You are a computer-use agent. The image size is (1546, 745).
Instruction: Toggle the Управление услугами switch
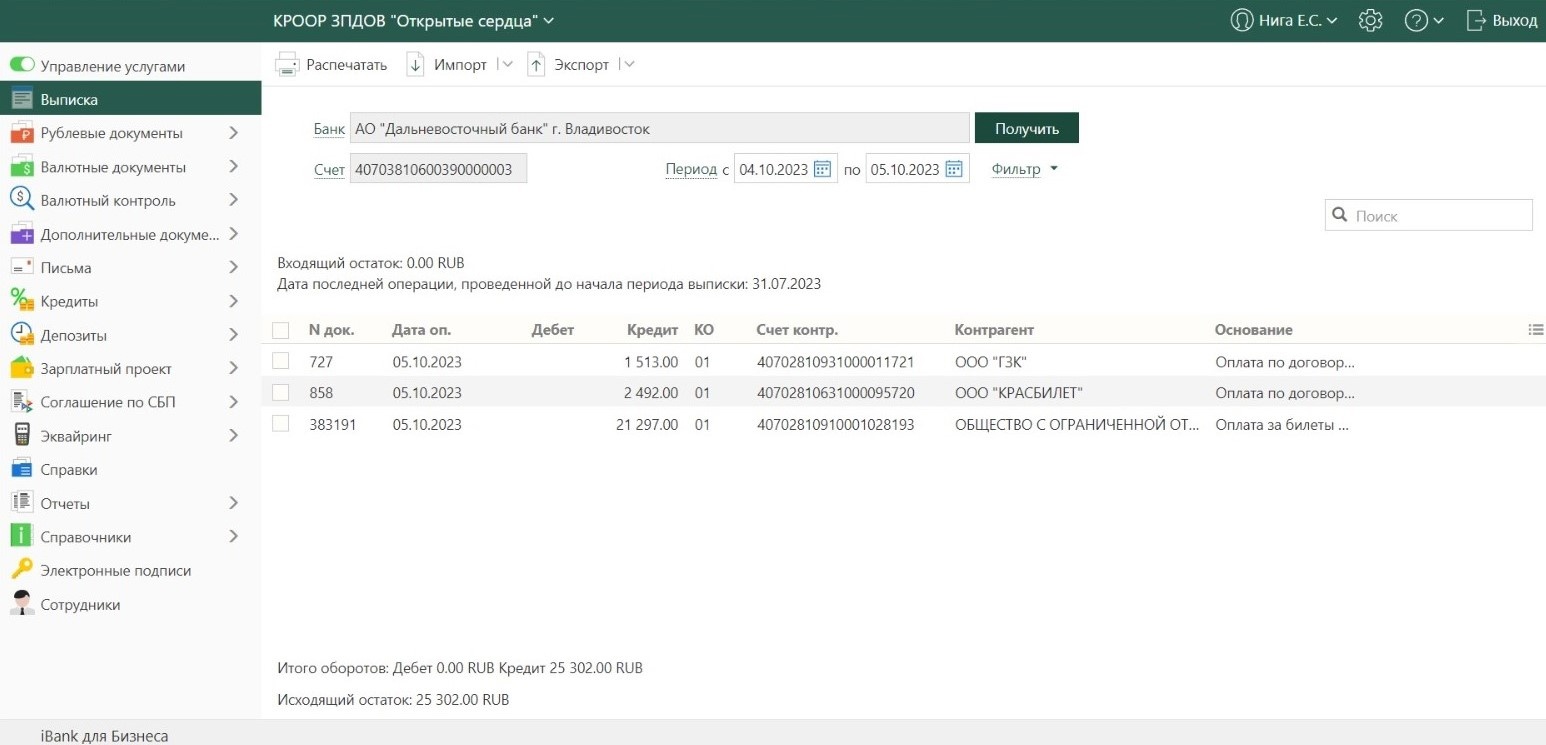point(22,65)
